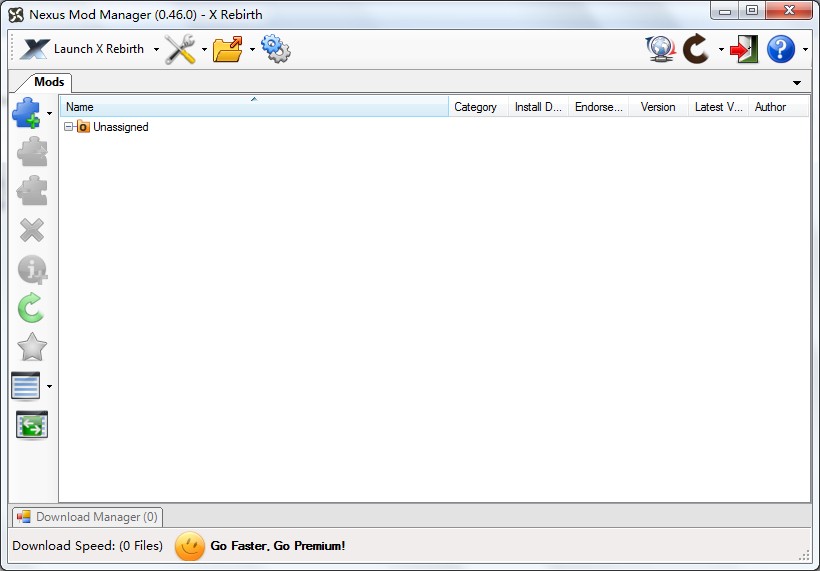
Task: Open the Download Manager (0) tab
Action: pyautogui.click(x=87, y=517)
